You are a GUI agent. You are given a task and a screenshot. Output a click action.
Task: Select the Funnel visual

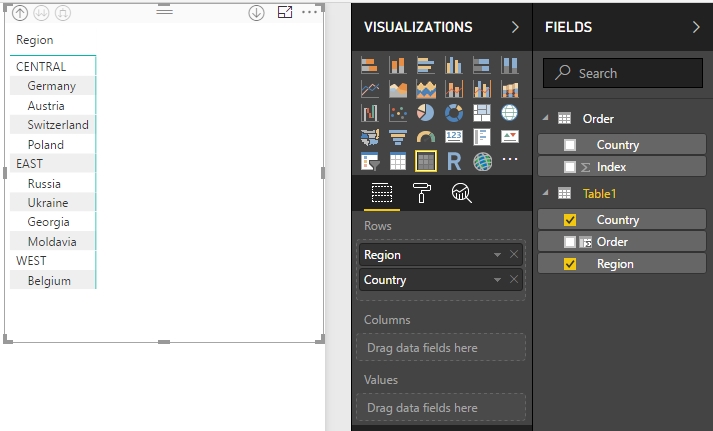point(397,136)
